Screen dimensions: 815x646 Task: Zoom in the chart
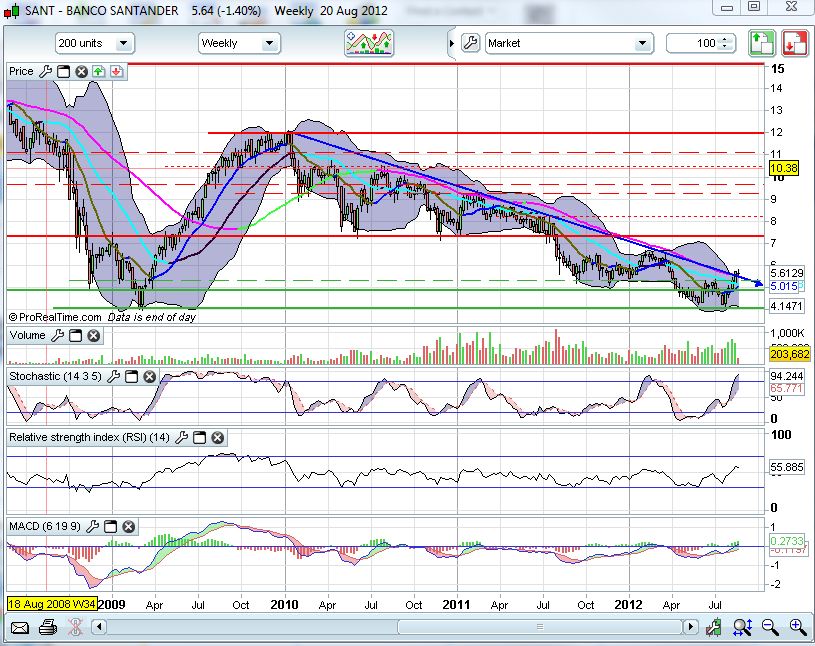pyautogui.click(x=798, y=627)
